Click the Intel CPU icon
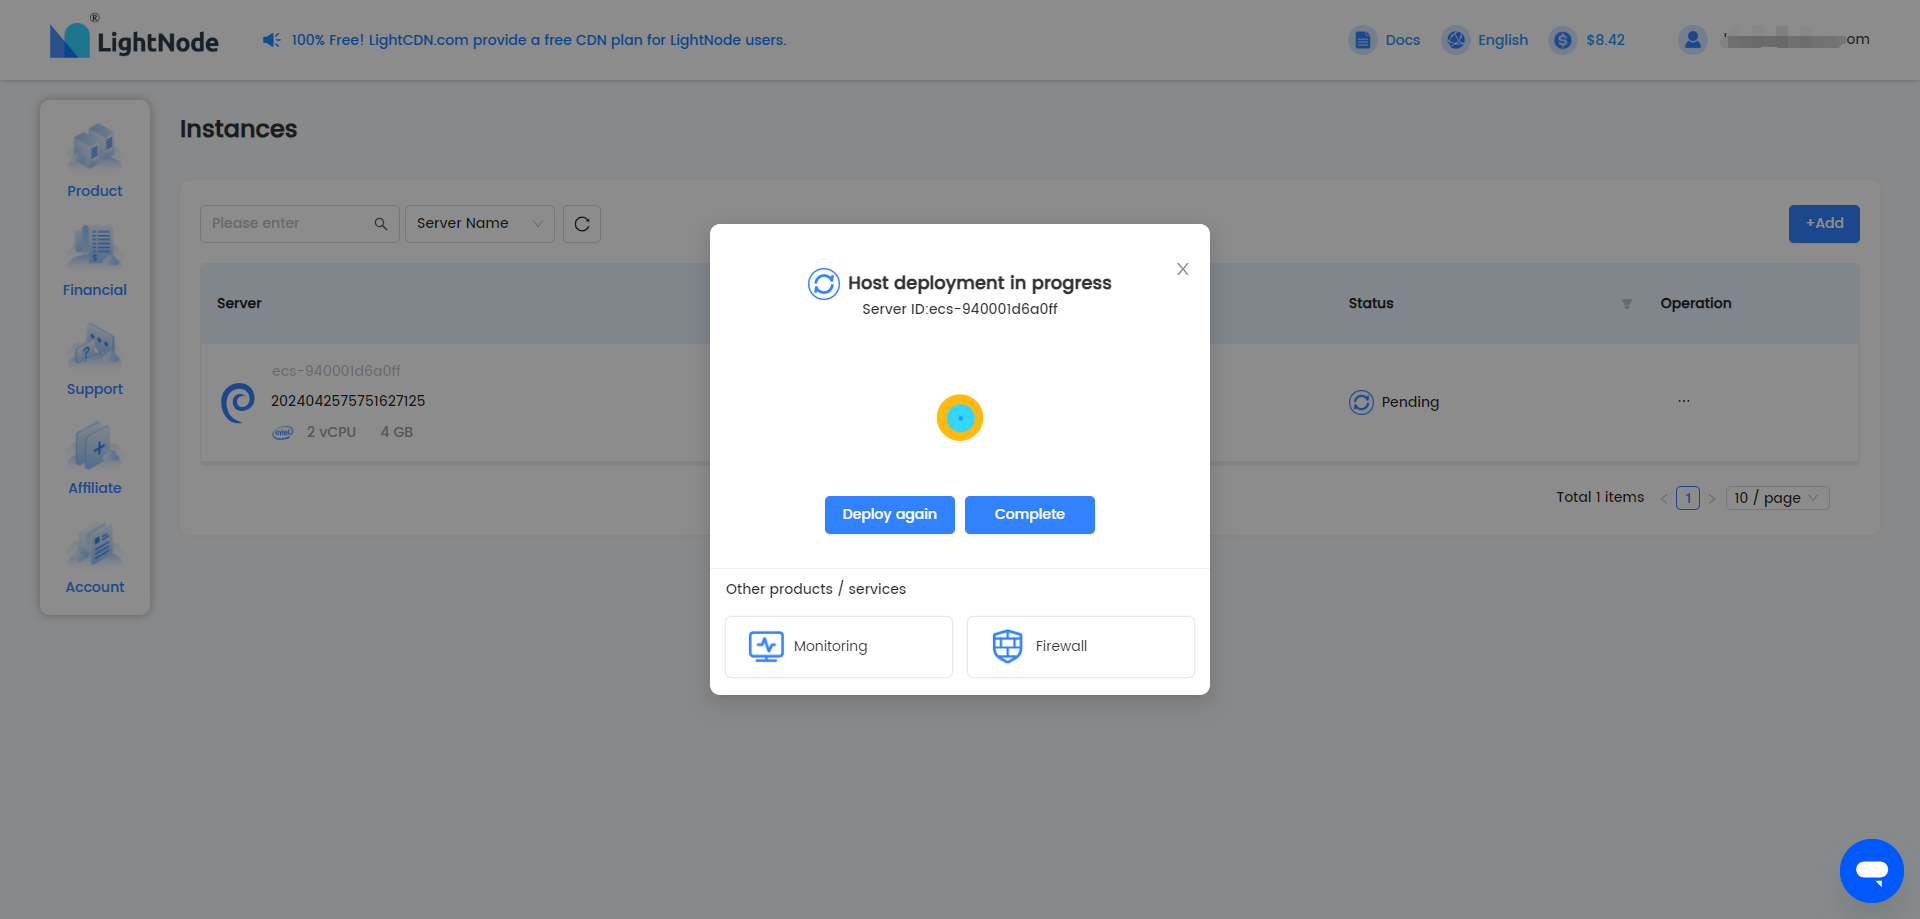Image resolution: width=1920 pixels, height=919 pixels. tap(283, 432)
